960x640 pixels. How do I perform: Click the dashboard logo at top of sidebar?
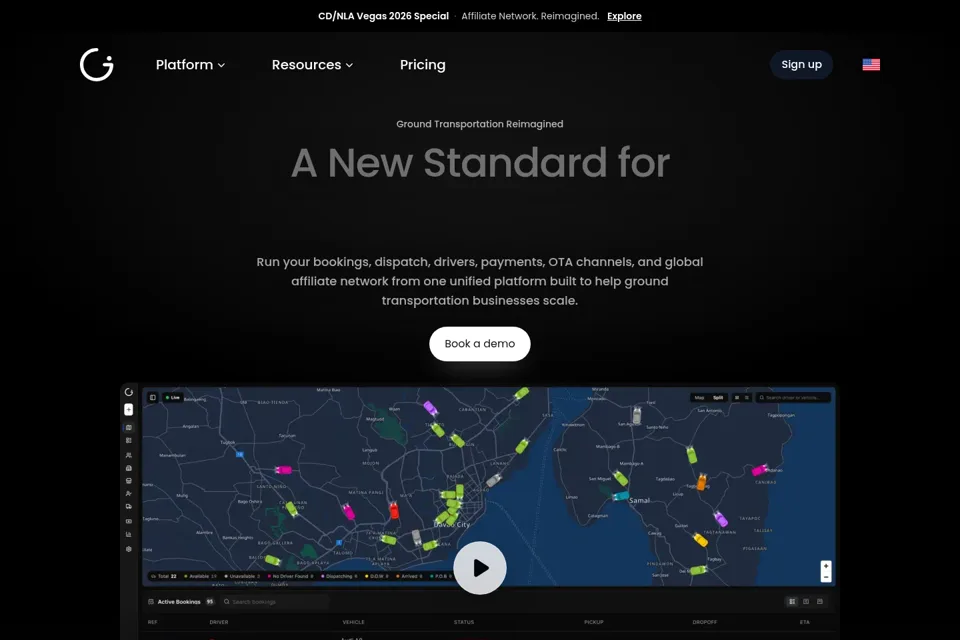coord(129,392)
